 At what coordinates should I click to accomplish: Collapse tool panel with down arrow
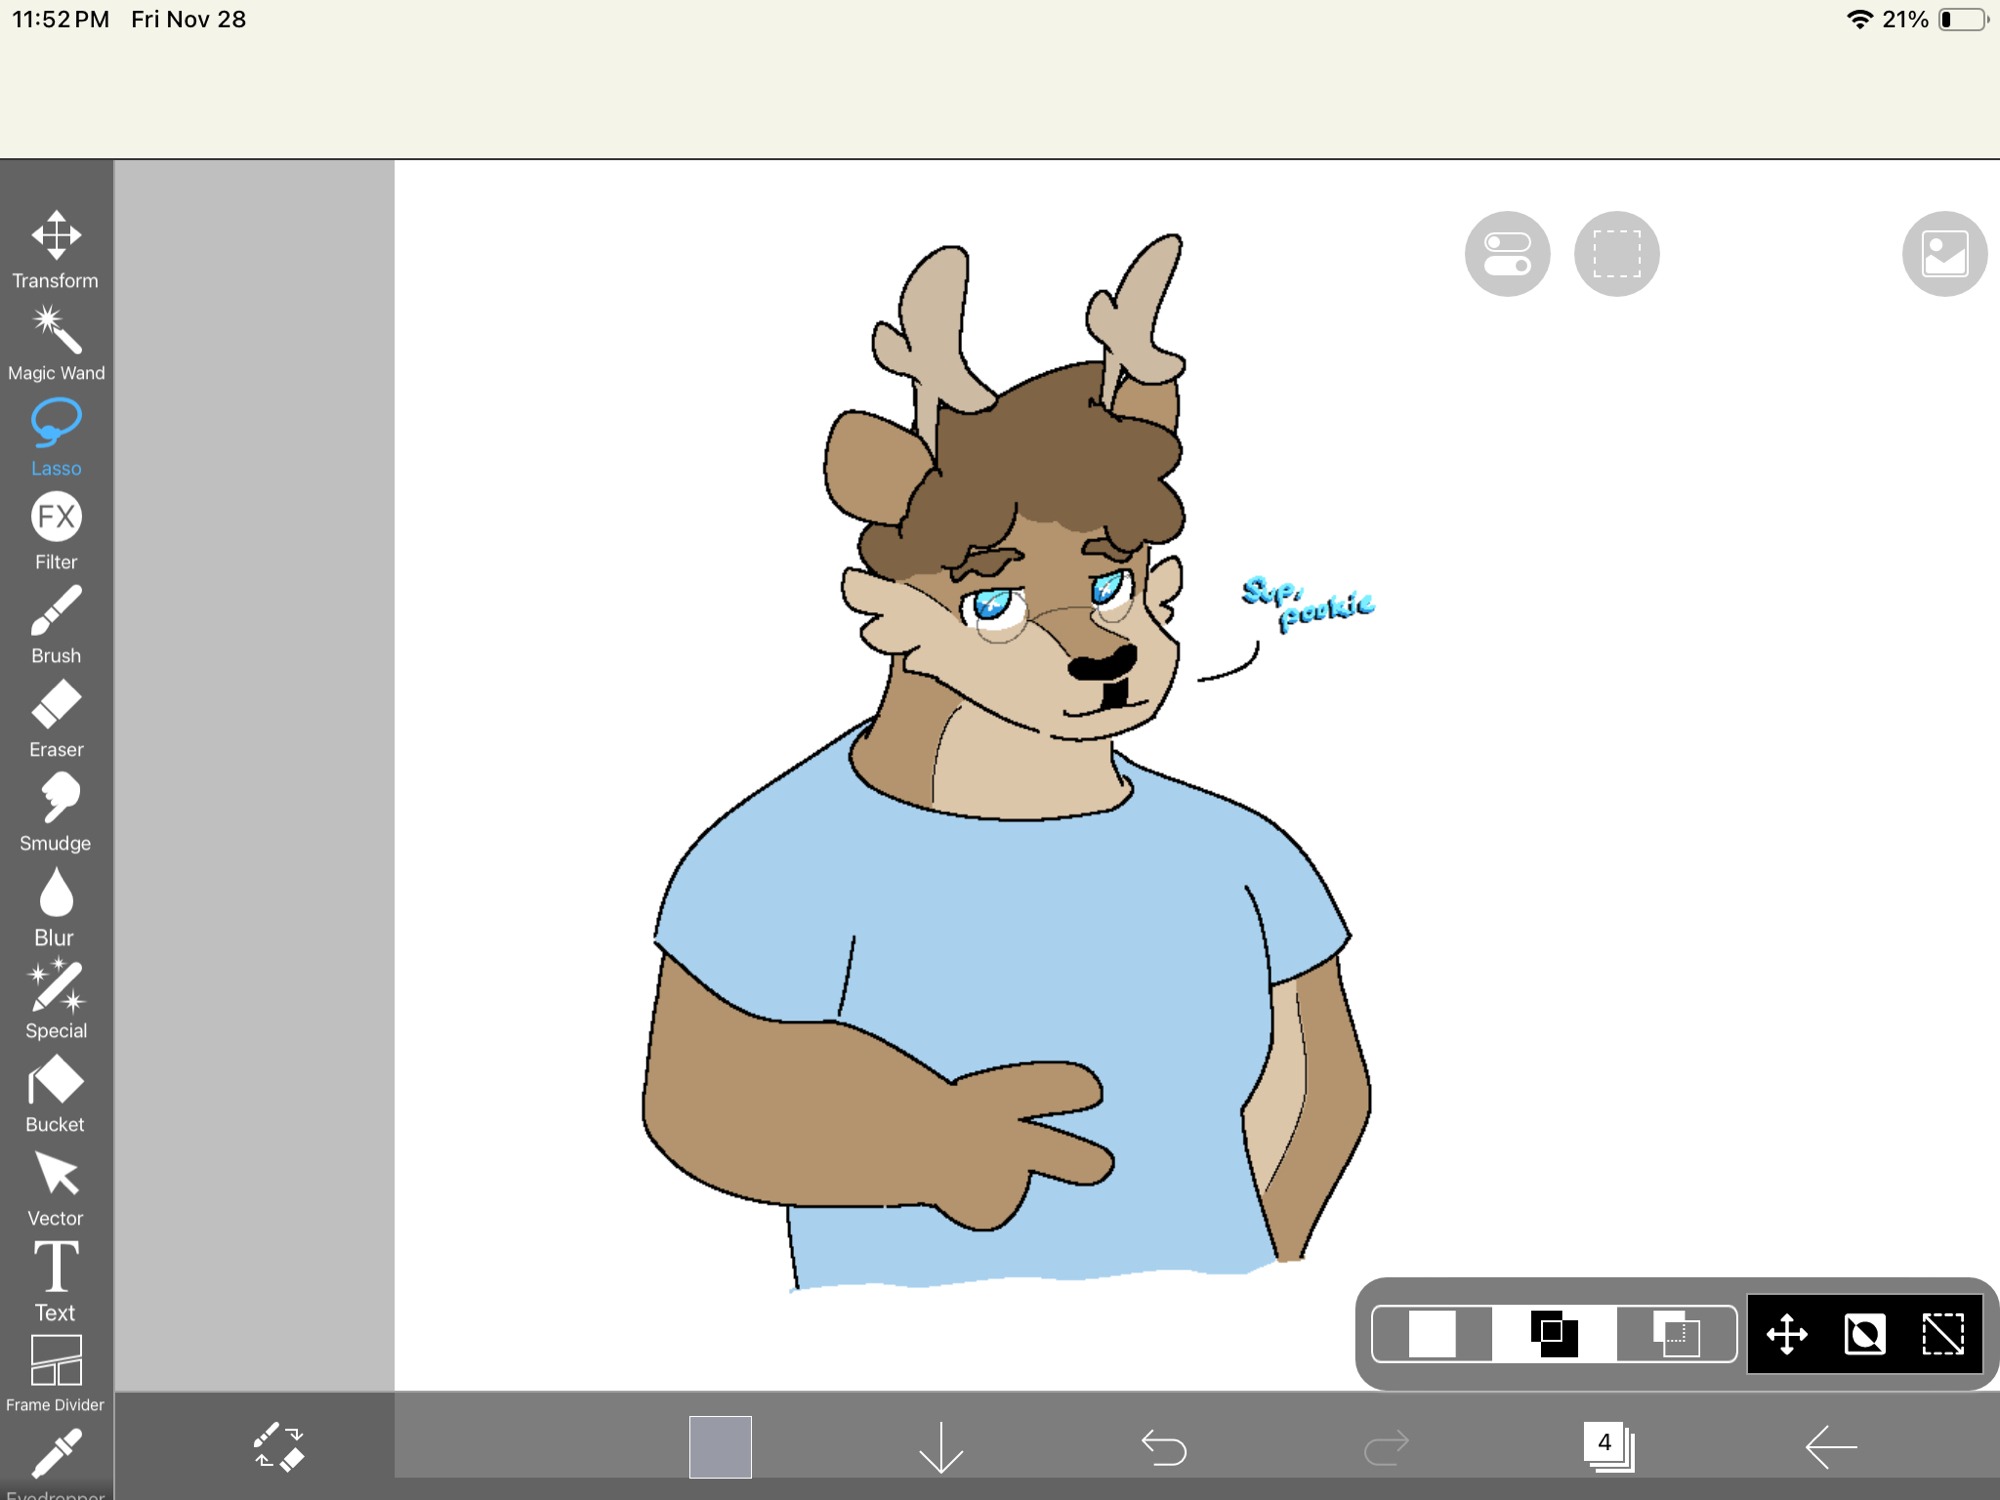tap(940, 1447)
